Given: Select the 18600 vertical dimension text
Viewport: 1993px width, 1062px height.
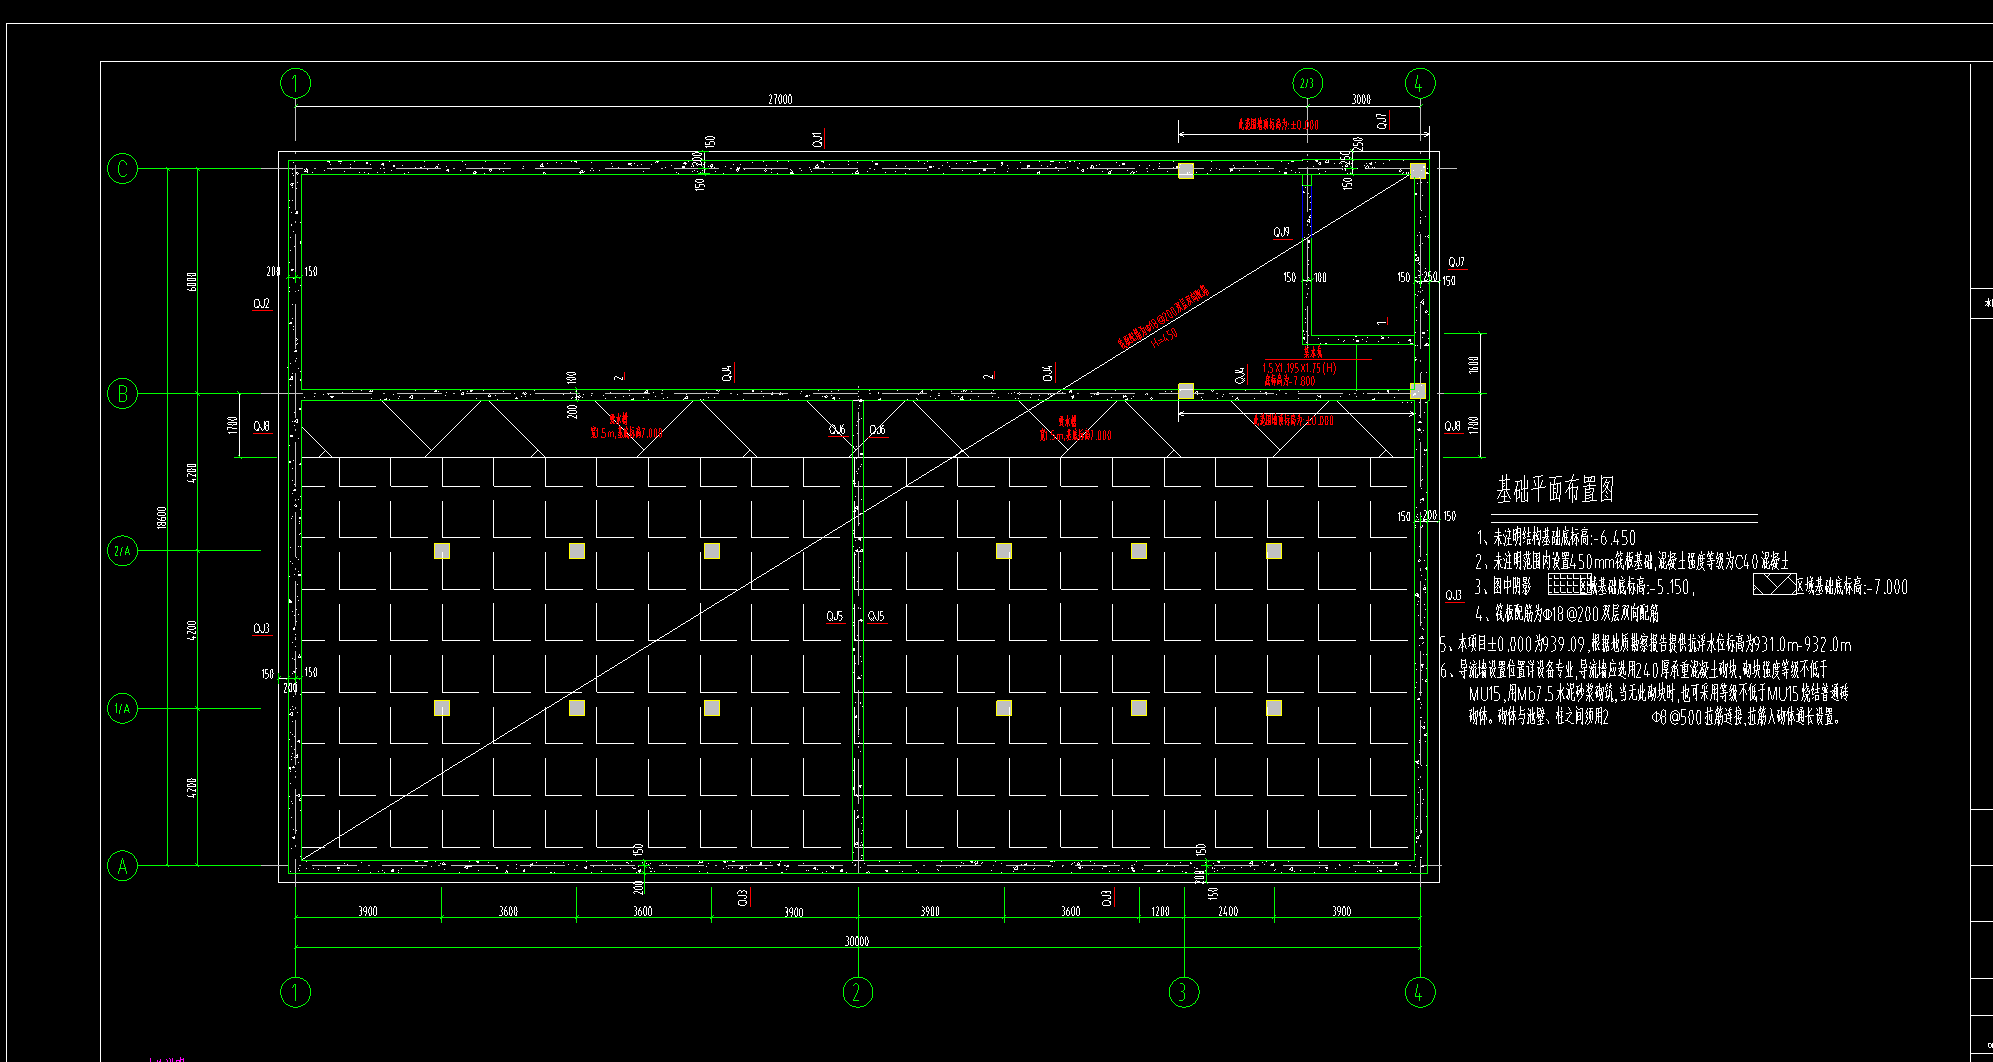Looking at the screenshot, I should pos(162,517).
